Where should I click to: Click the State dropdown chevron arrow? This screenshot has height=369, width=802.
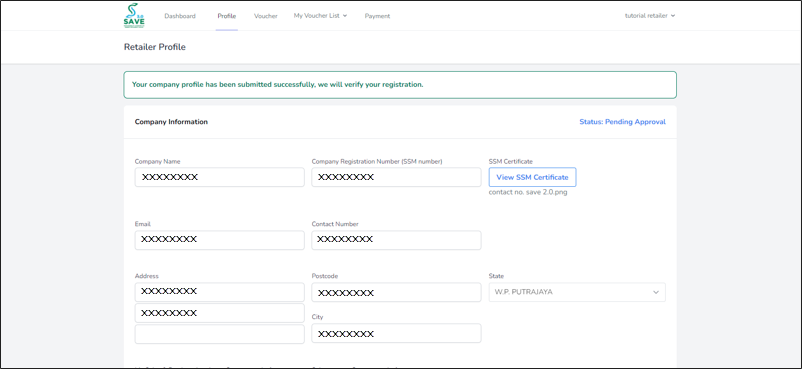[656, 292]
